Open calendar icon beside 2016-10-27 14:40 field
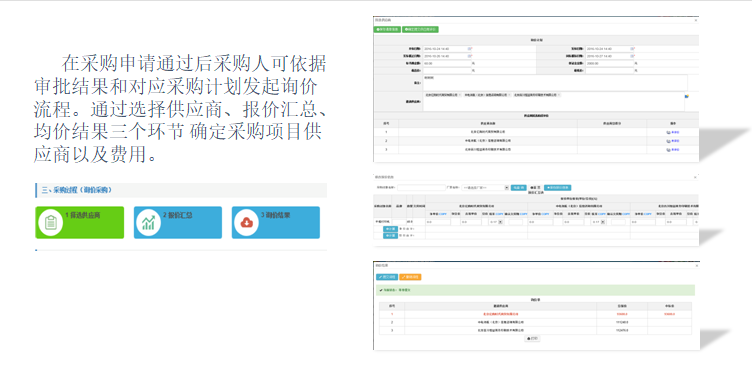The height and width of the screenshot is (367, 752). coord(632,56)
